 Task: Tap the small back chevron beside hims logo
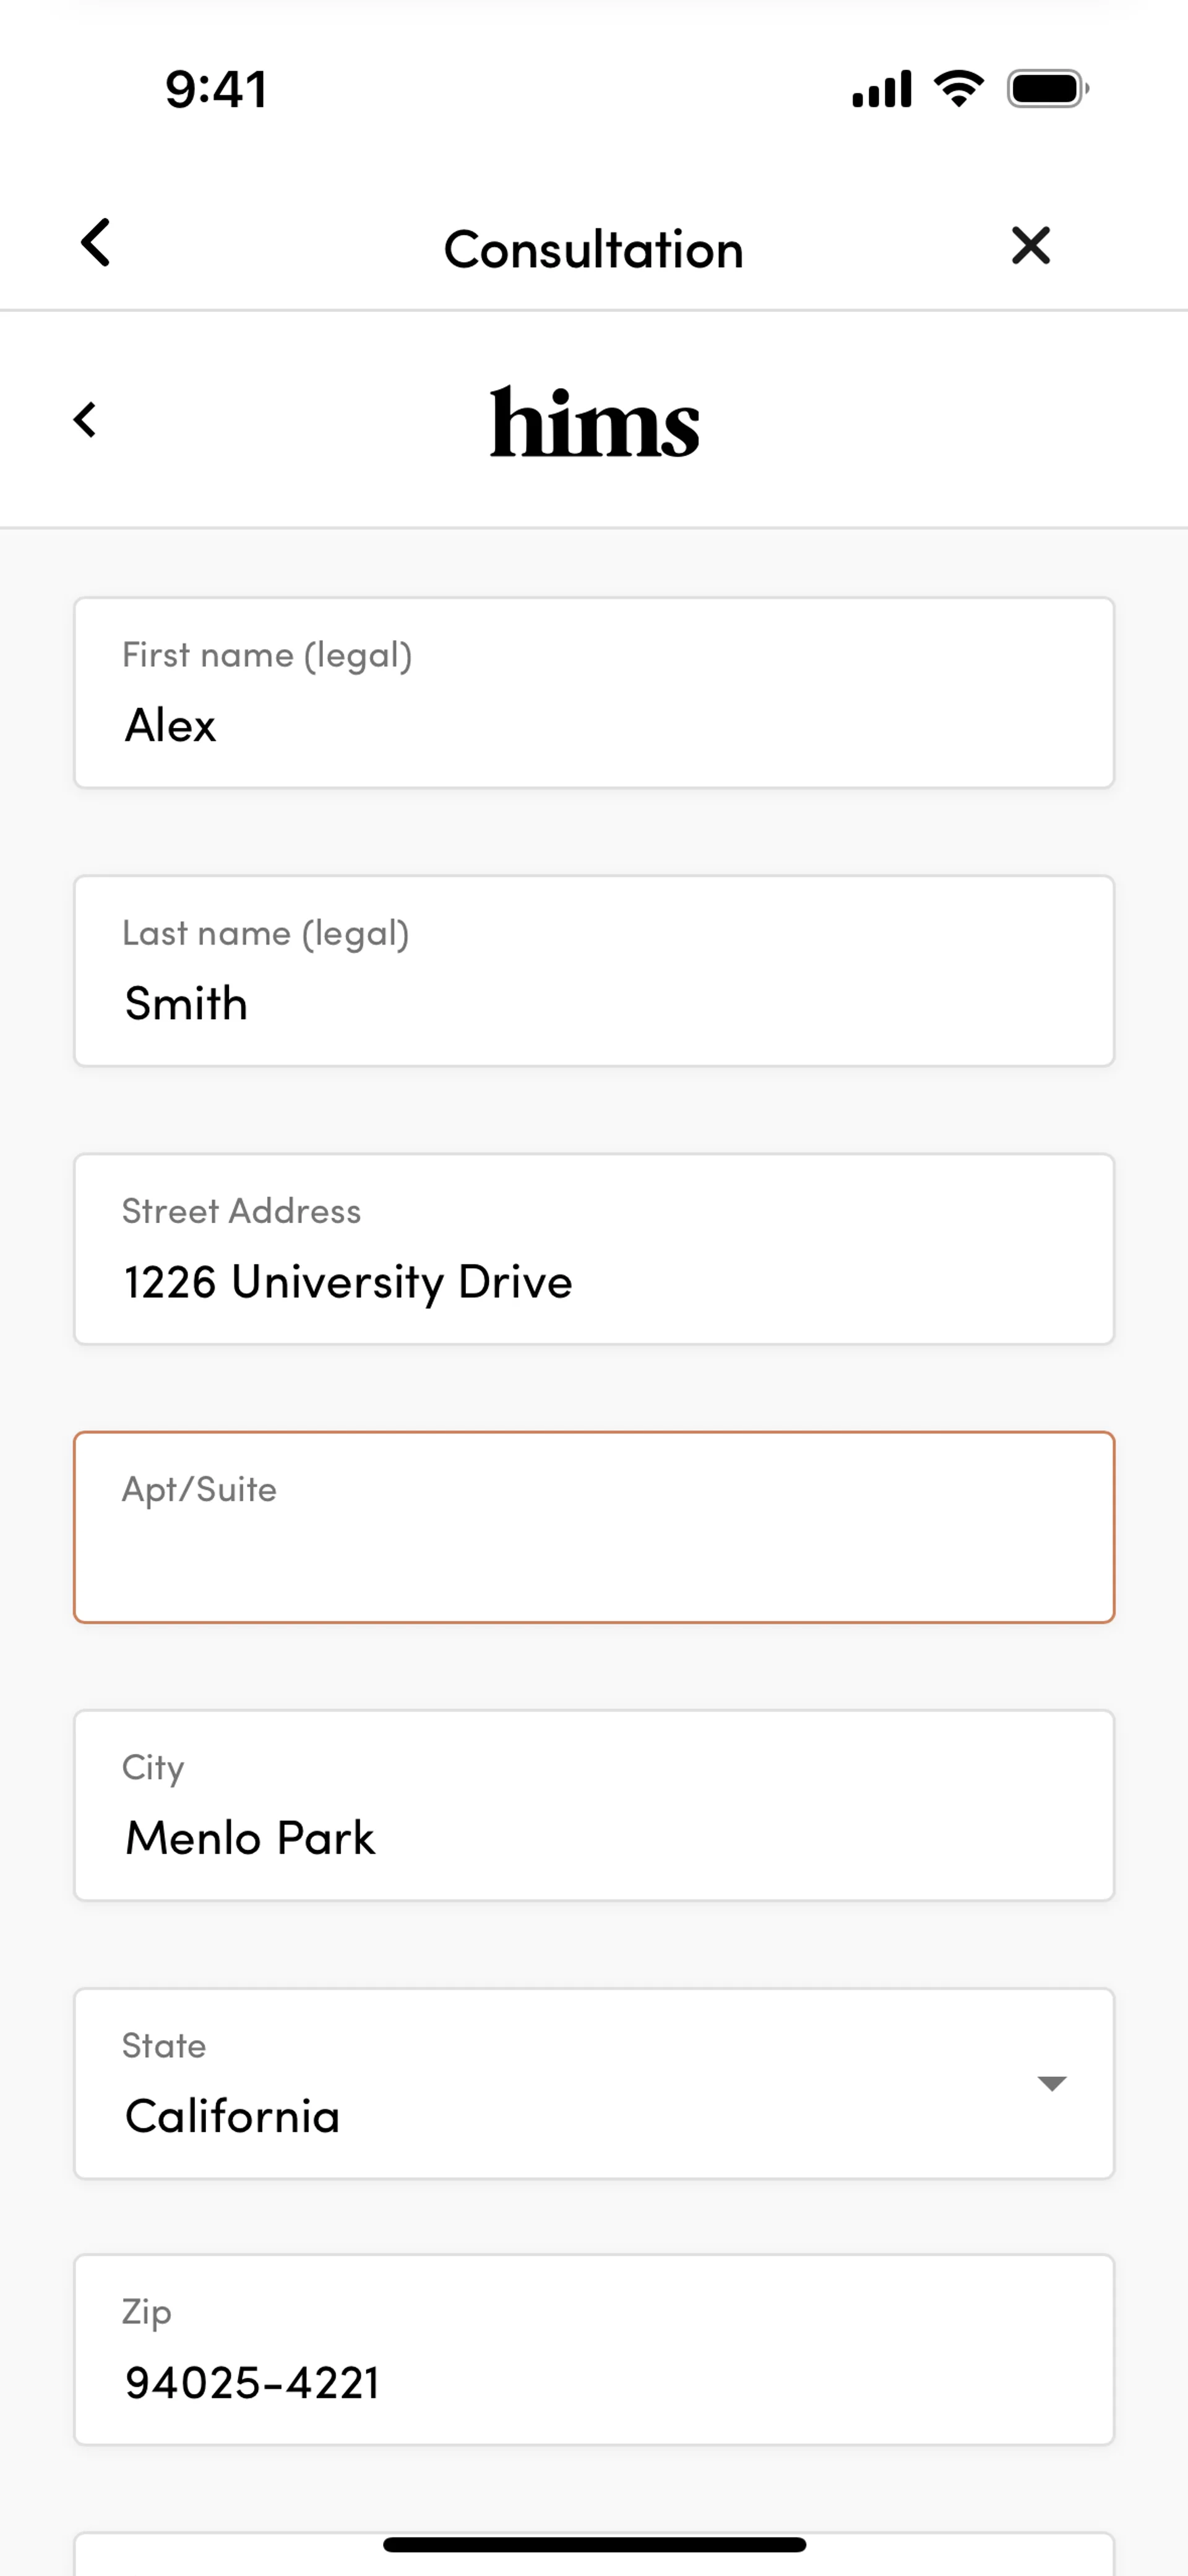tap(86, 420)
